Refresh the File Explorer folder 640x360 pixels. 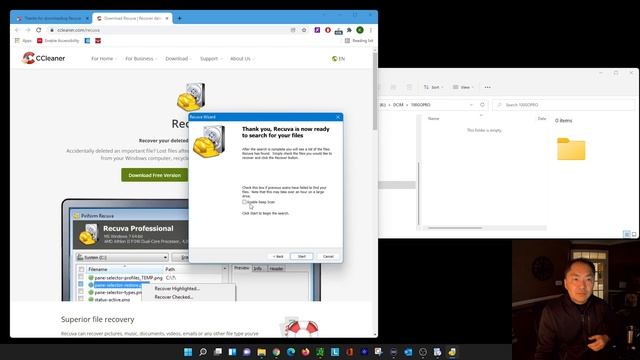coord(482,105)
